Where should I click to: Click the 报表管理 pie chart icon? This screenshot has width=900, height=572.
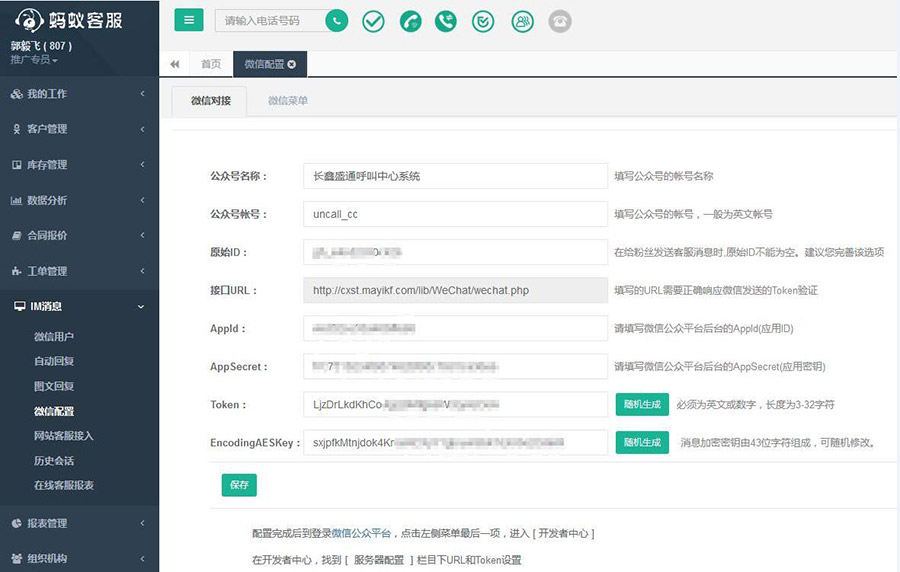[x=17, y=523]
